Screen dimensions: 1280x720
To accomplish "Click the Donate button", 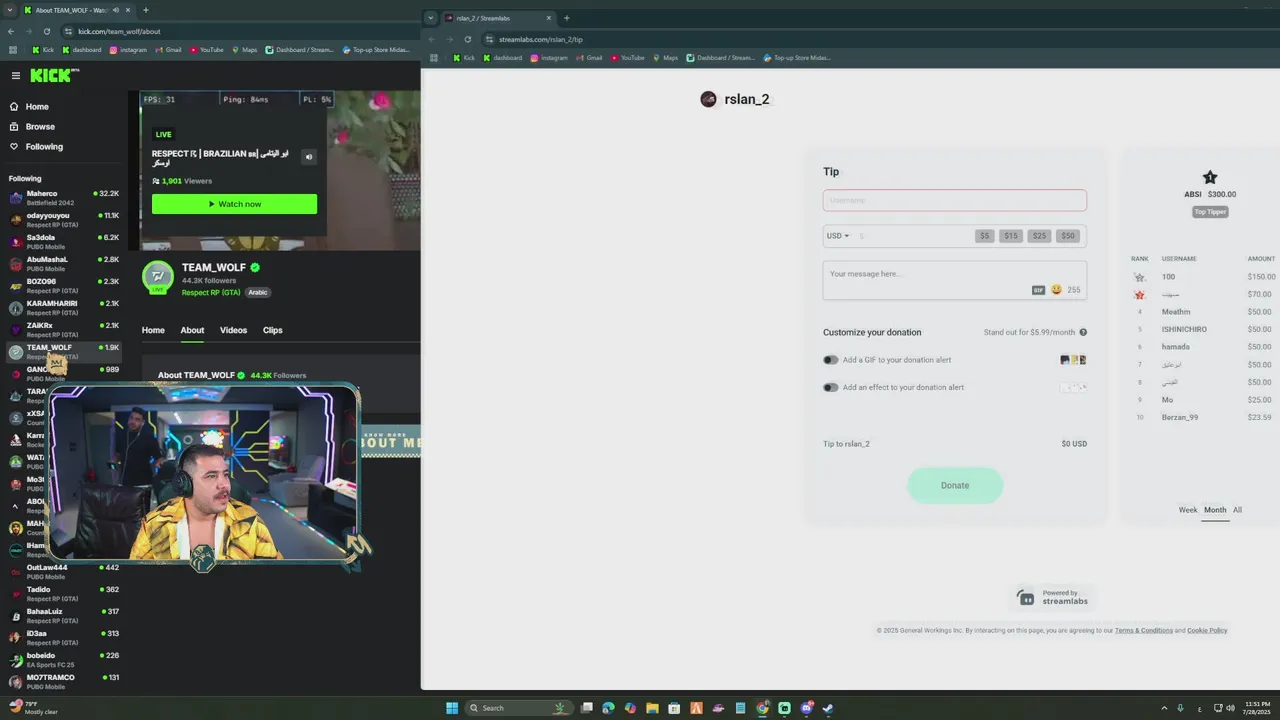I will point(955,485).
